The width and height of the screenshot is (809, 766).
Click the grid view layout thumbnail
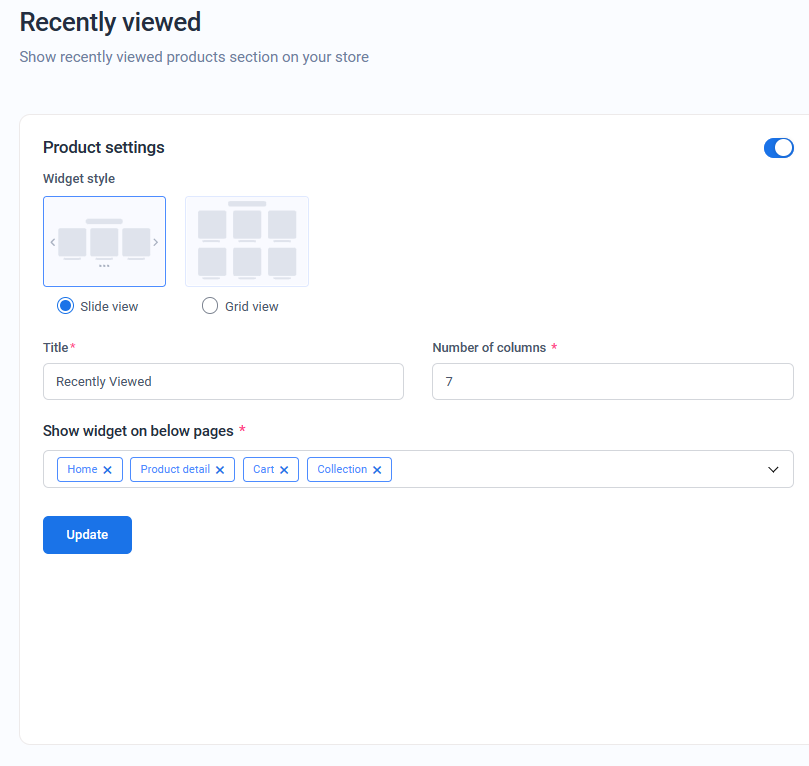[x=247, y=242]
